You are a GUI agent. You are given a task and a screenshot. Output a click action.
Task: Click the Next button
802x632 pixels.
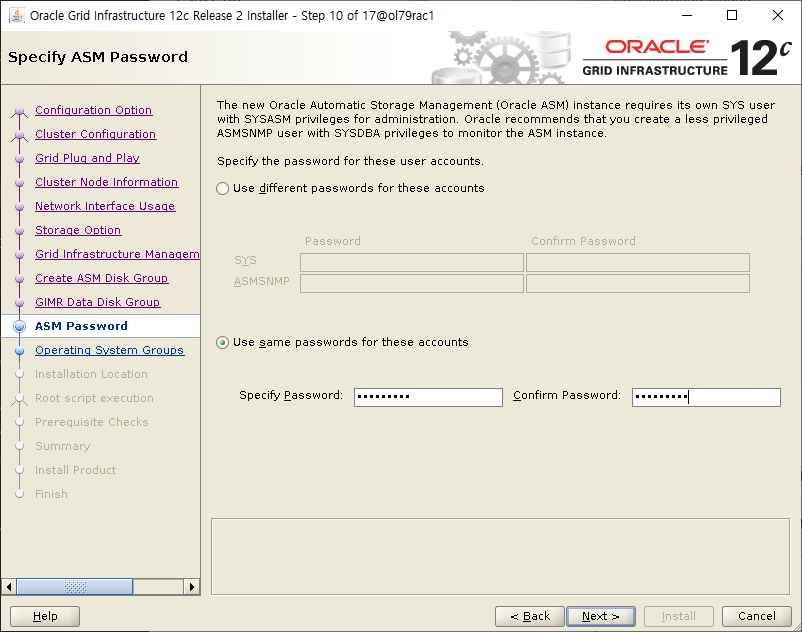pos(601,616)
